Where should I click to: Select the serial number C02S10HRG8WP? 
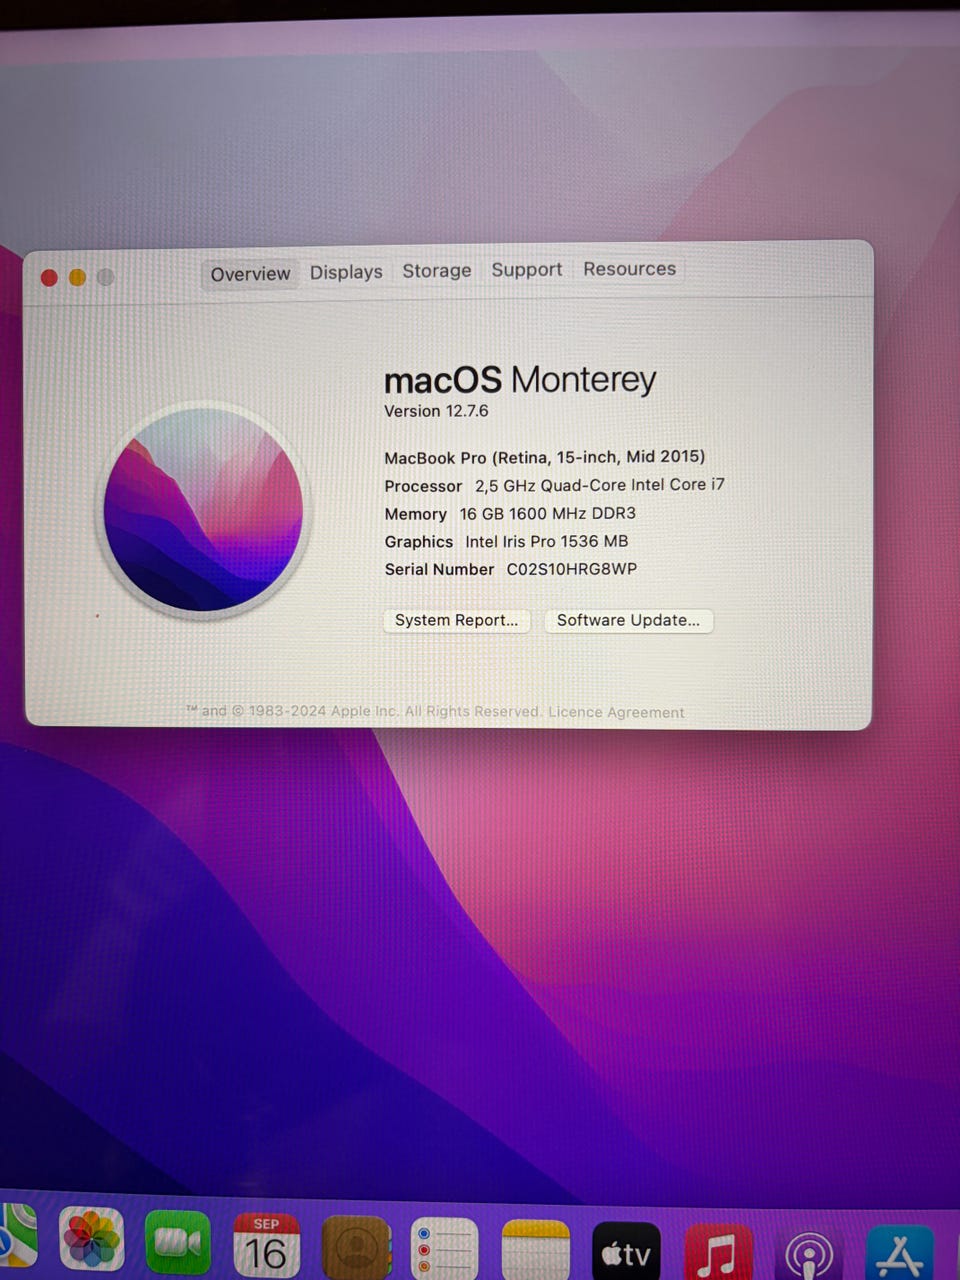tap(572, 569)
